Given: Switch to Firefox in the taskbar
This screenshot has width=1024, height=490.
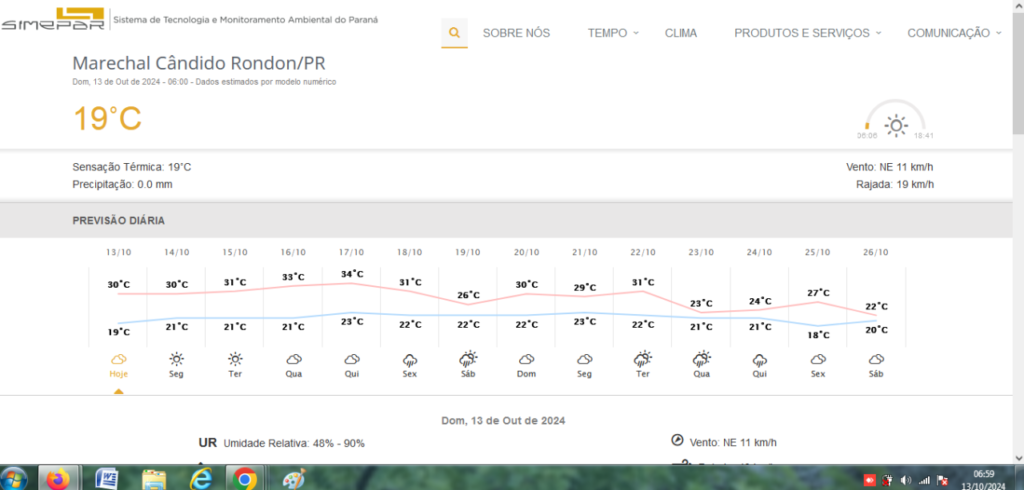Looking at the screenshot, I should 59,479.
